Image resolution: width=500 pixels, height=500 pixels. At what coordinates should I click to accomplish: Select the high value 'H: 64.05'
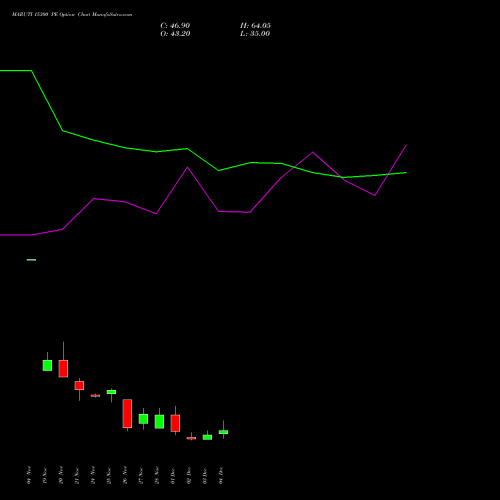point(255,26)
